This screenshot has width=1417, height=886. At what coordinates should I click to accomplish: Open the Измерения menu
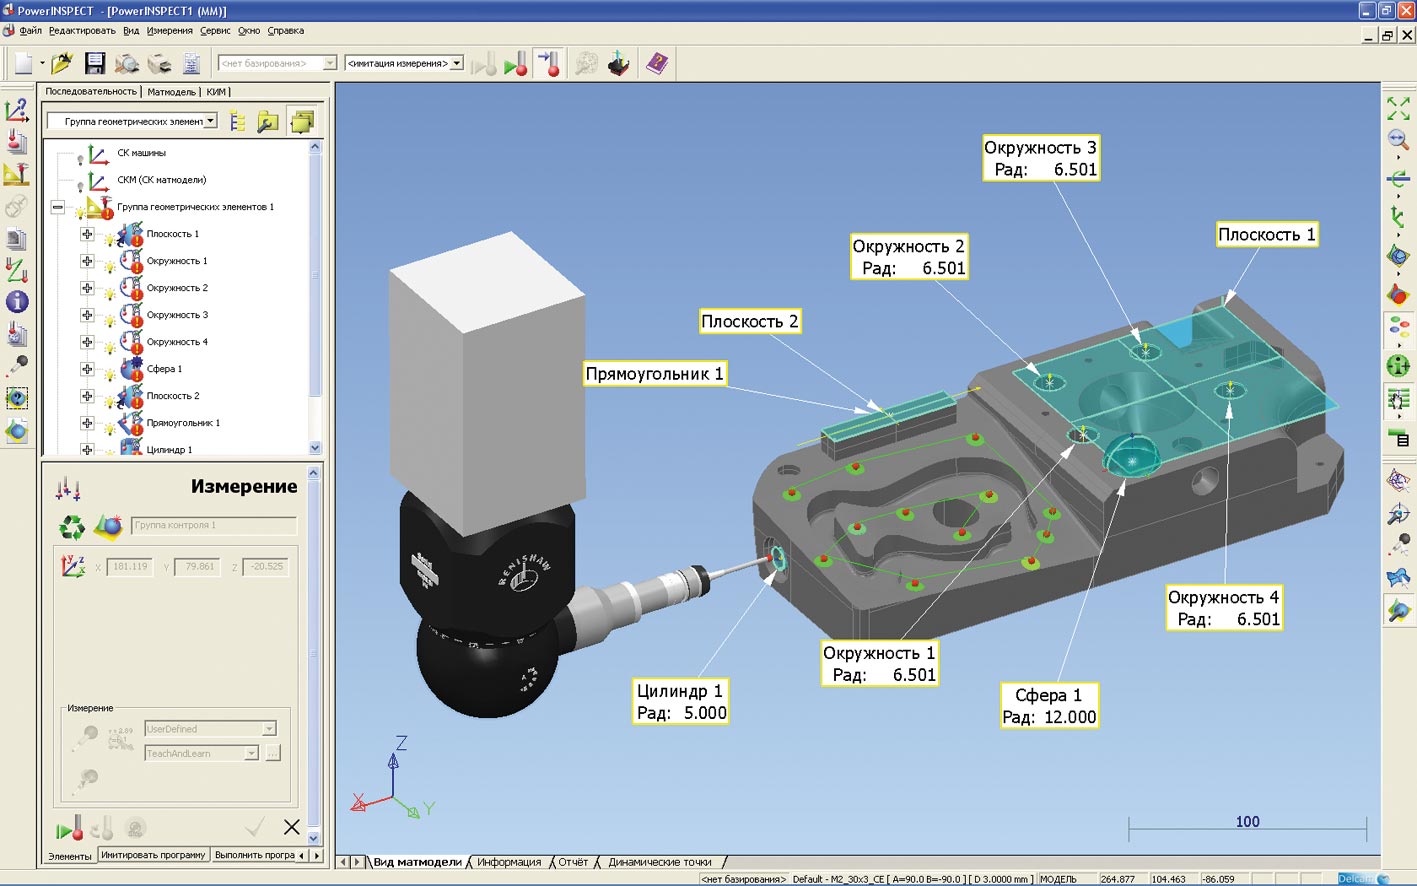[169, 31]
